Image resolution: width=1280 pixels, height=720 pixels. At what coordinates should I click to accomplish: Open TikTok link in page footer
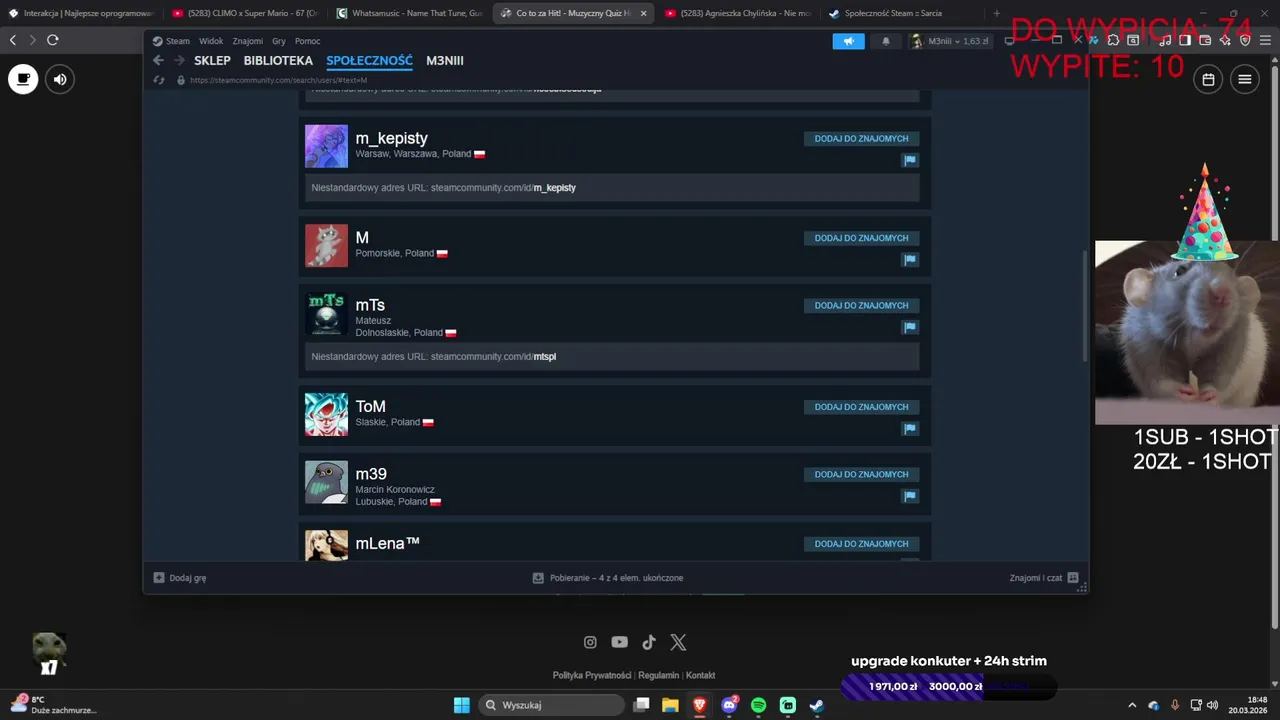click(649, 642)
